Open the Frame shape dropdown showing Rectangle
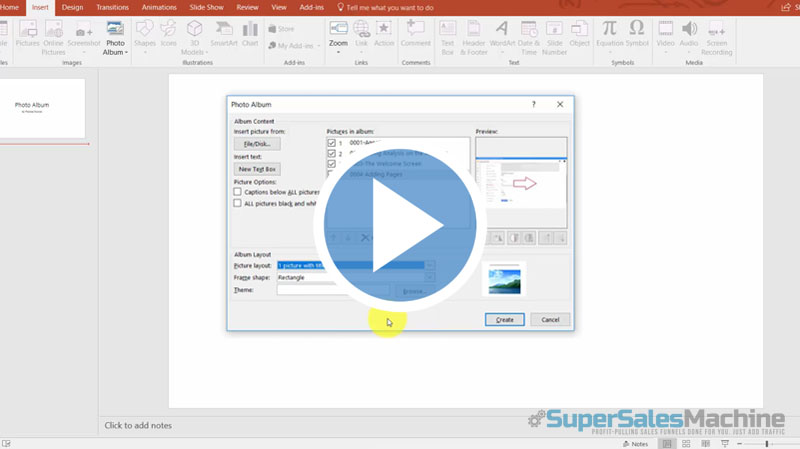 (431, 277)
